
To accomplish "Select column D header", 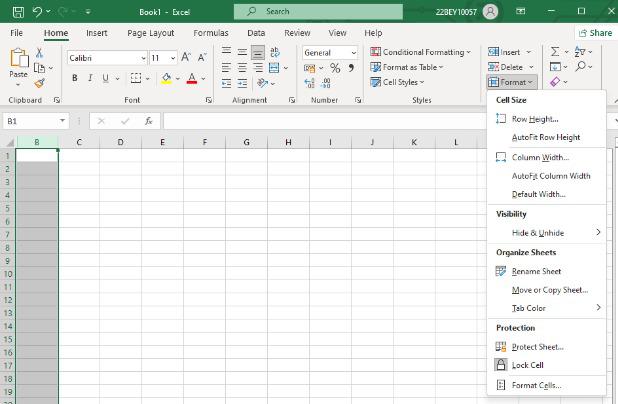I will tap(120, 142).
